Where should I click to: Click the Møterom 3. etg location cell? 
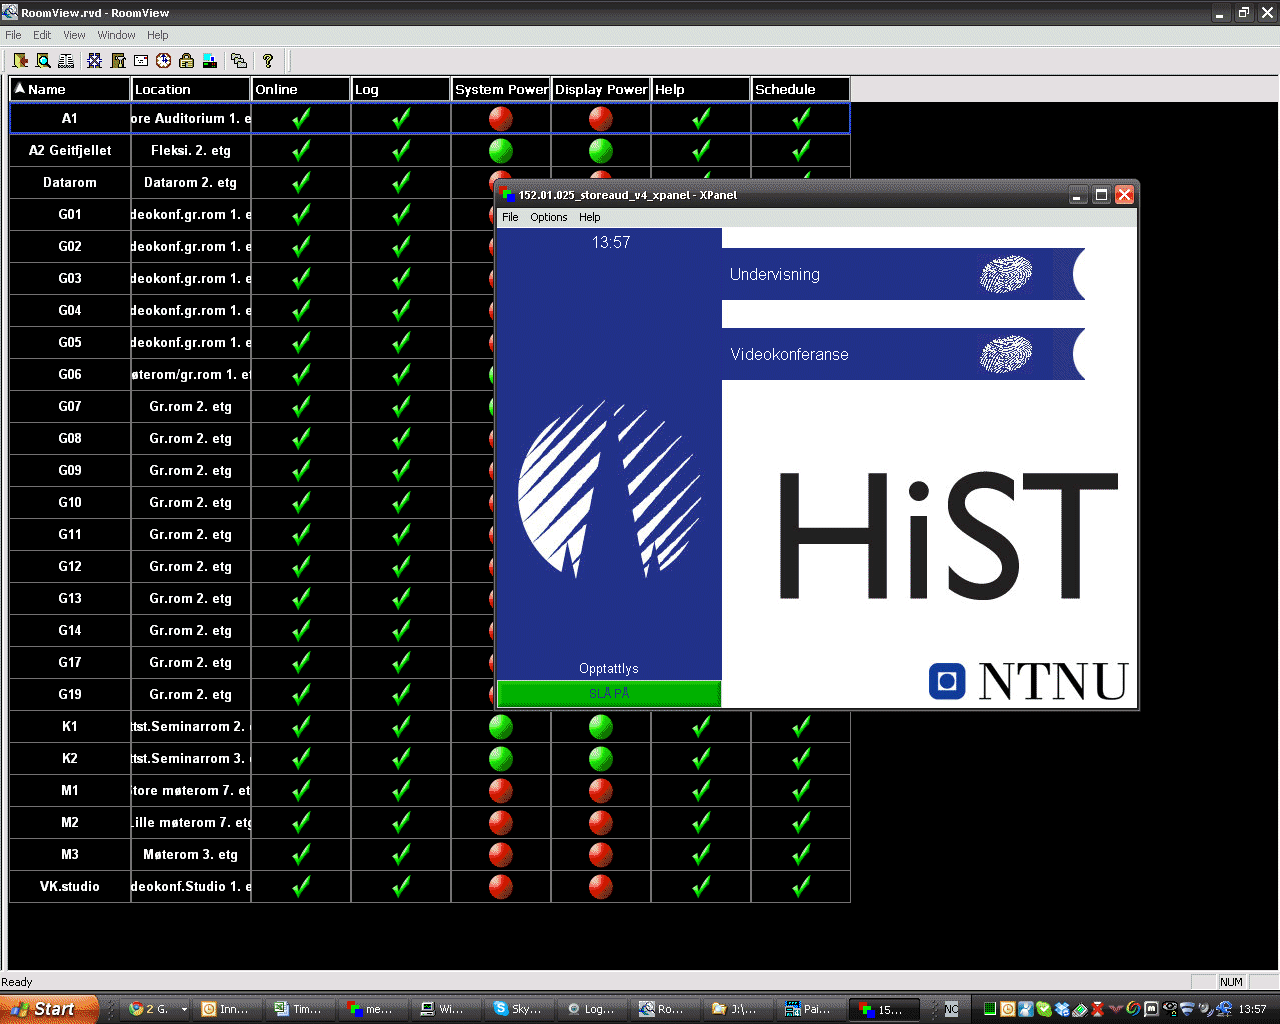point(190,854)
